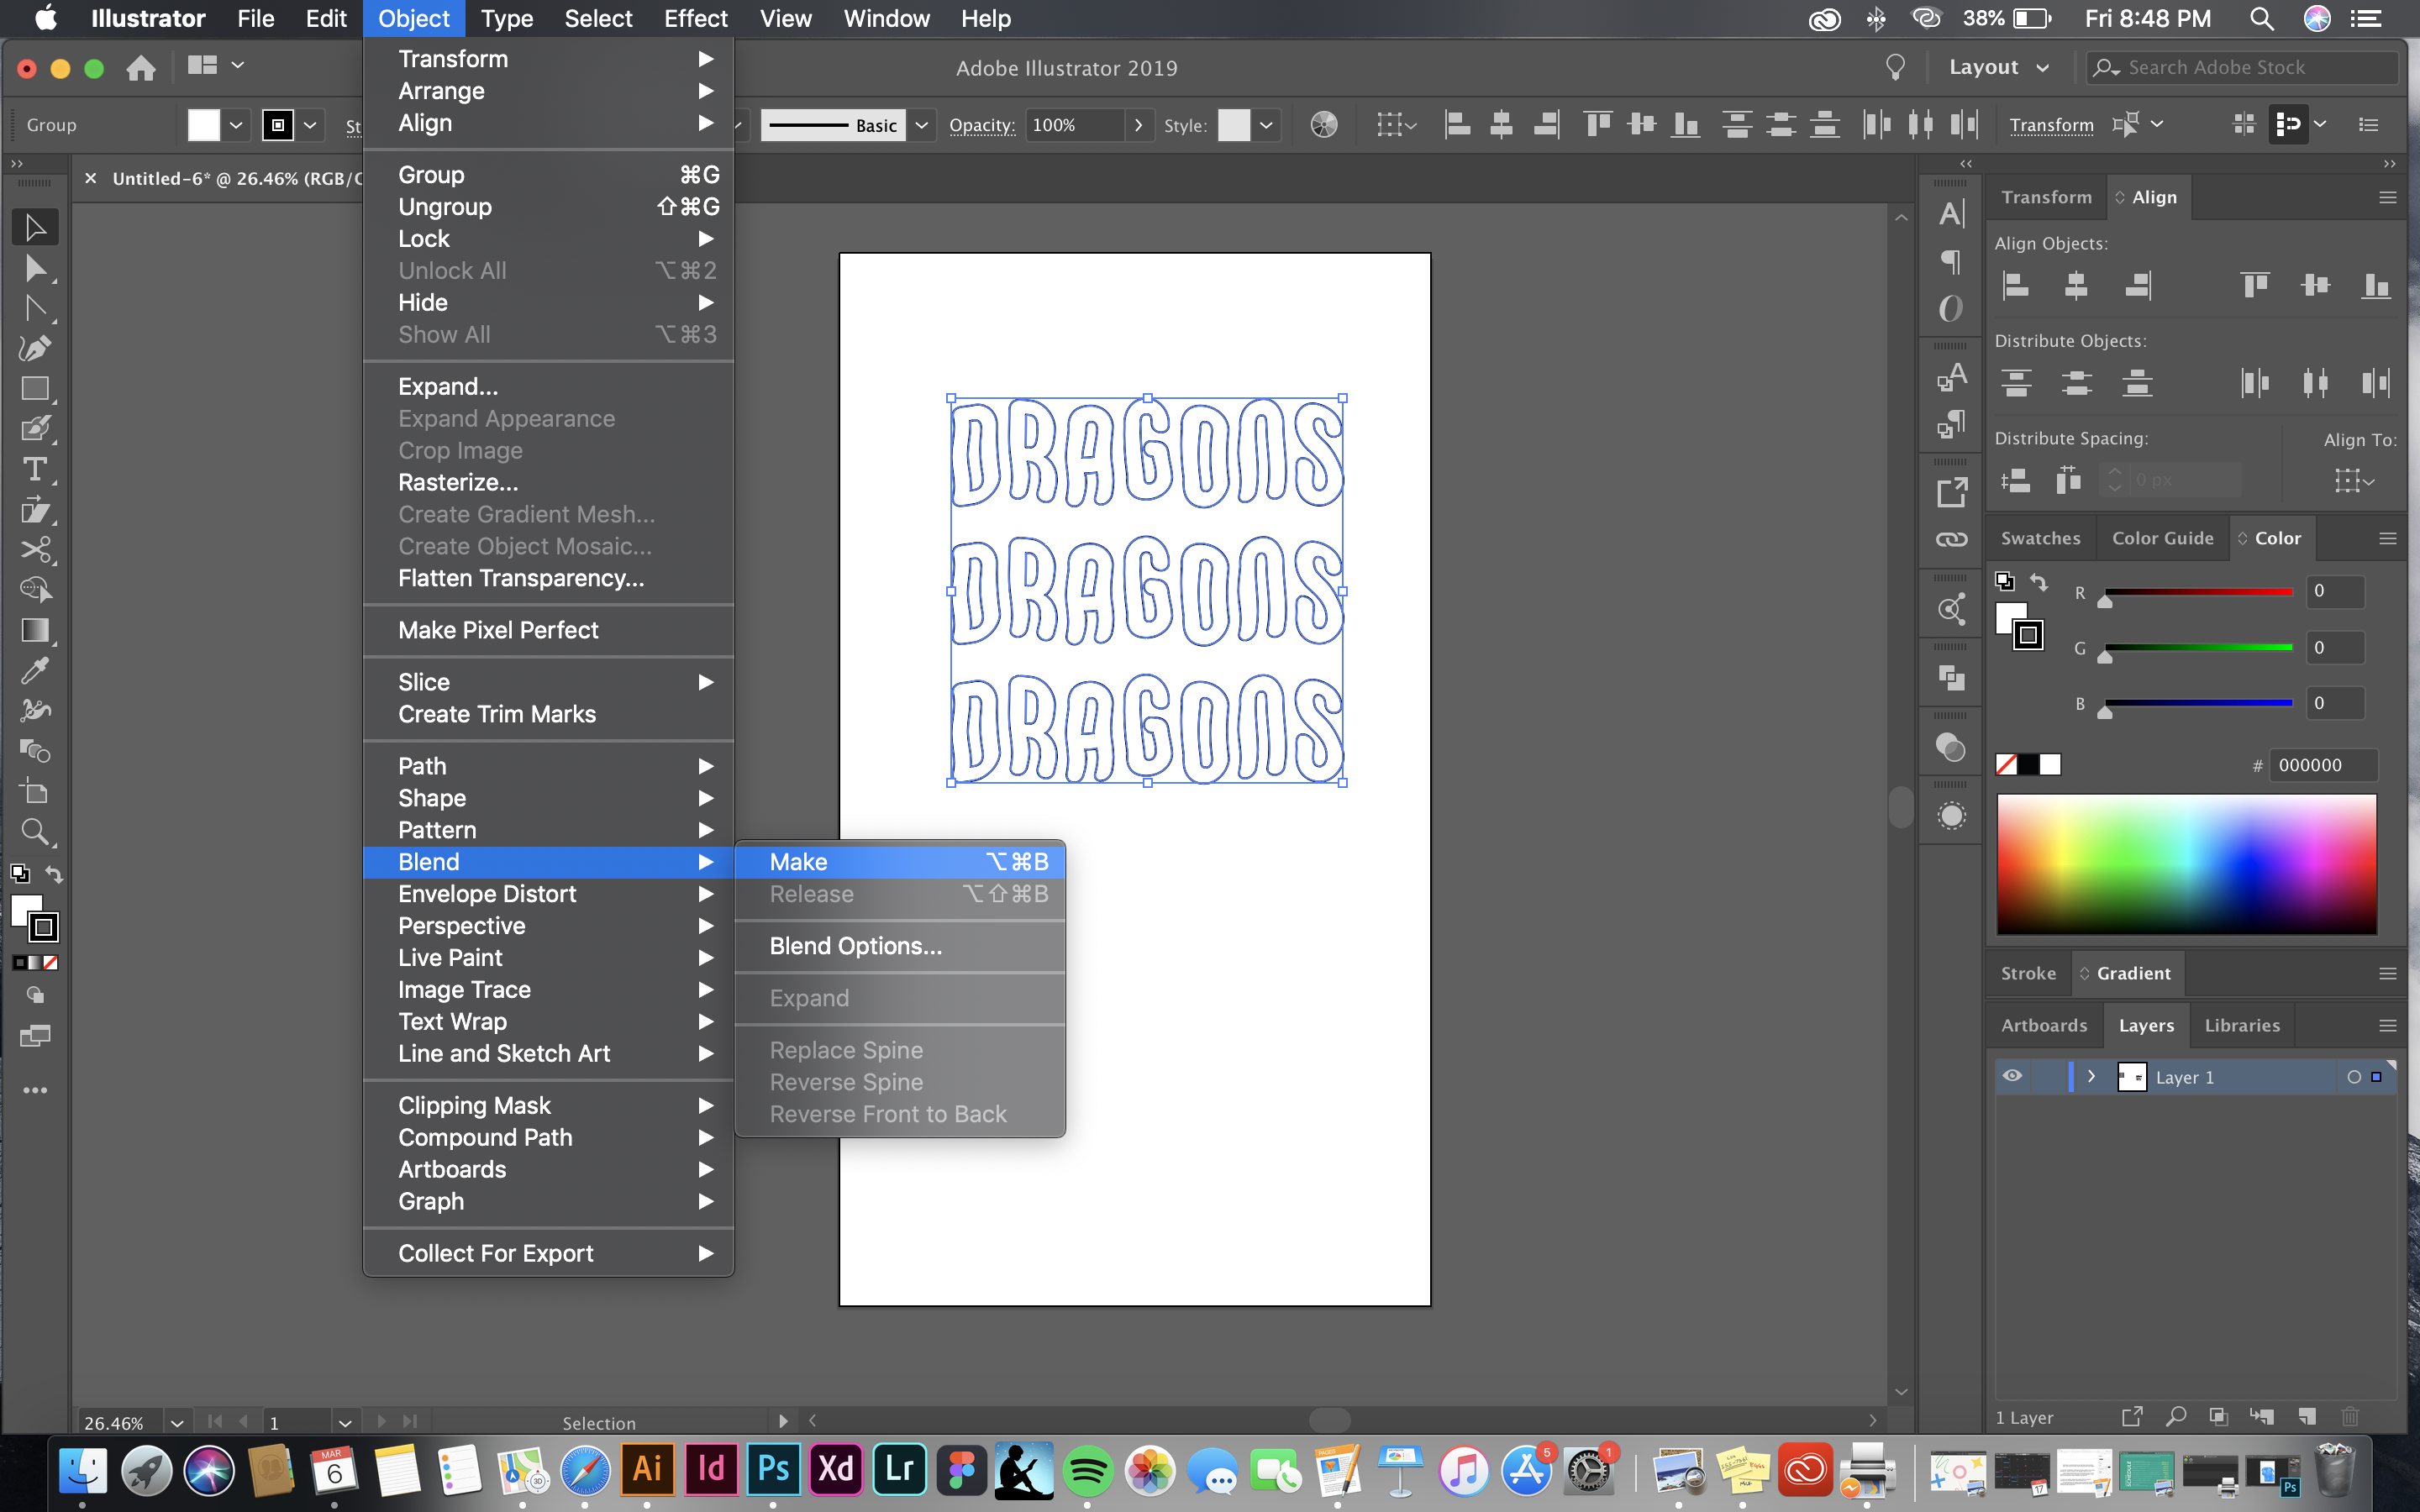Image resolution: width=2420 pixels, height=1512 pixels.
Task: Open the fill color dropdown in control bar
Action: [x=236, y=125]
